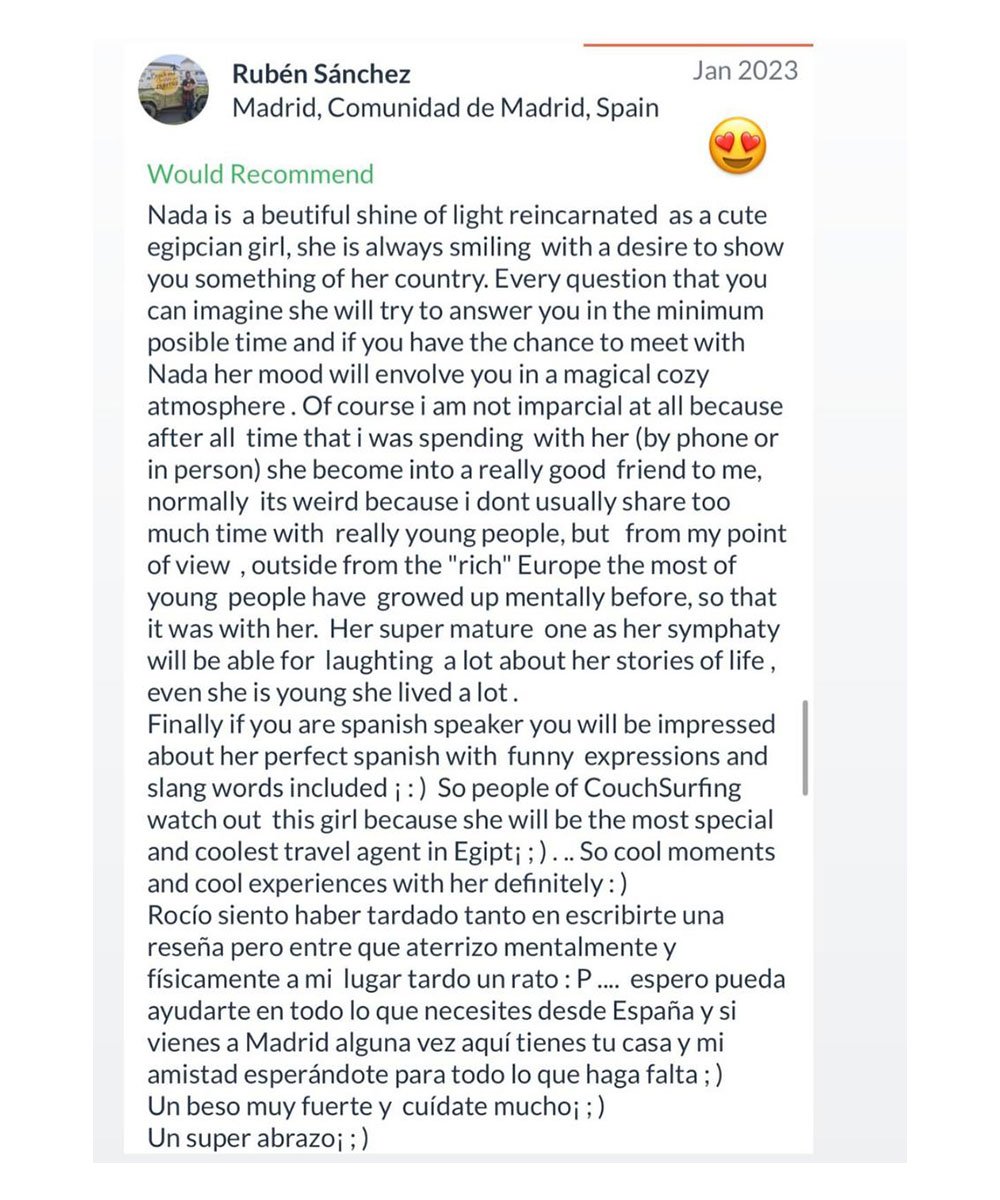
Task: Click the vertical scrollbar thumb beside review
Action: pos(805,748)
